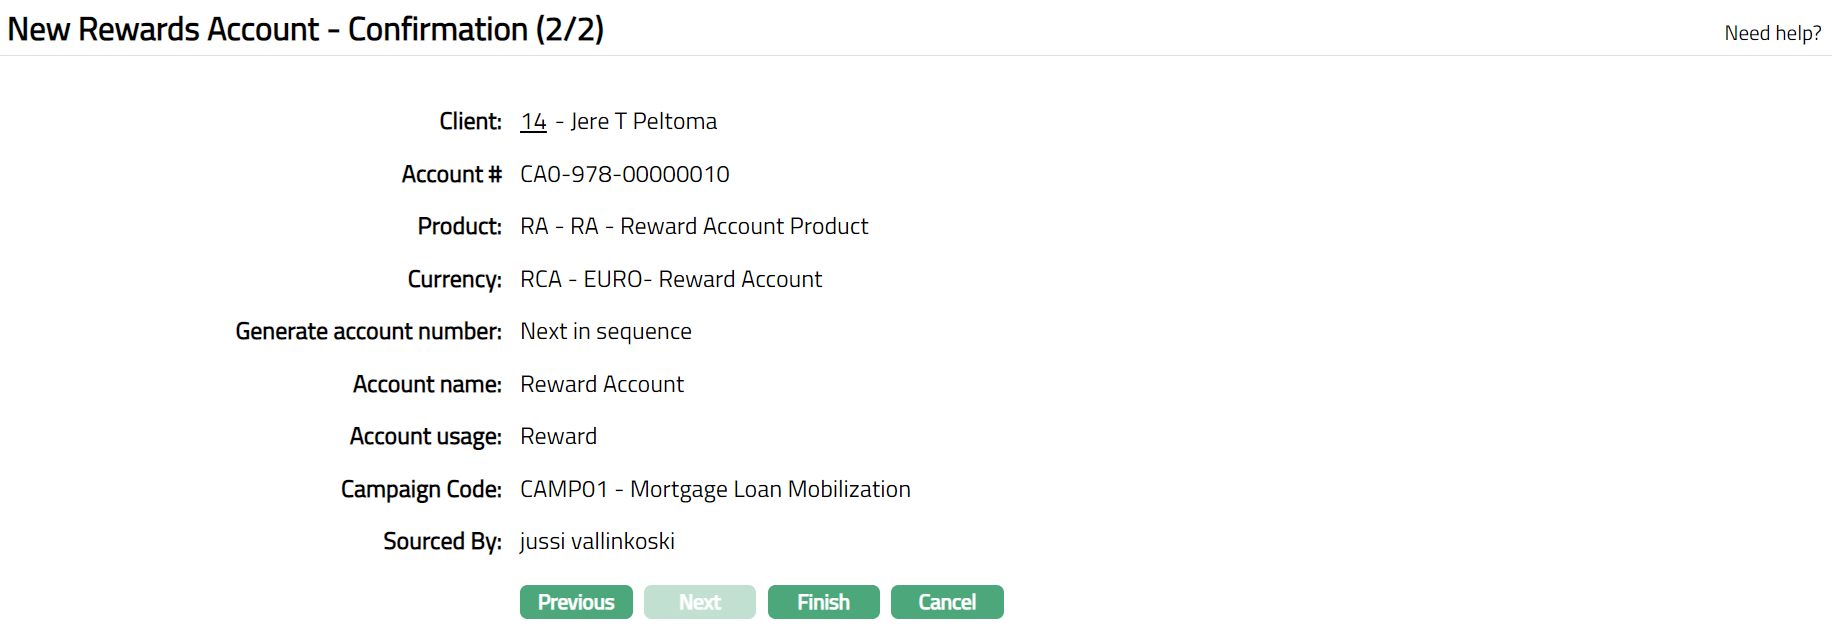Screen dimensions: 1832x641
Task: Click the Finish button
Action: click(x=823, y=602)
